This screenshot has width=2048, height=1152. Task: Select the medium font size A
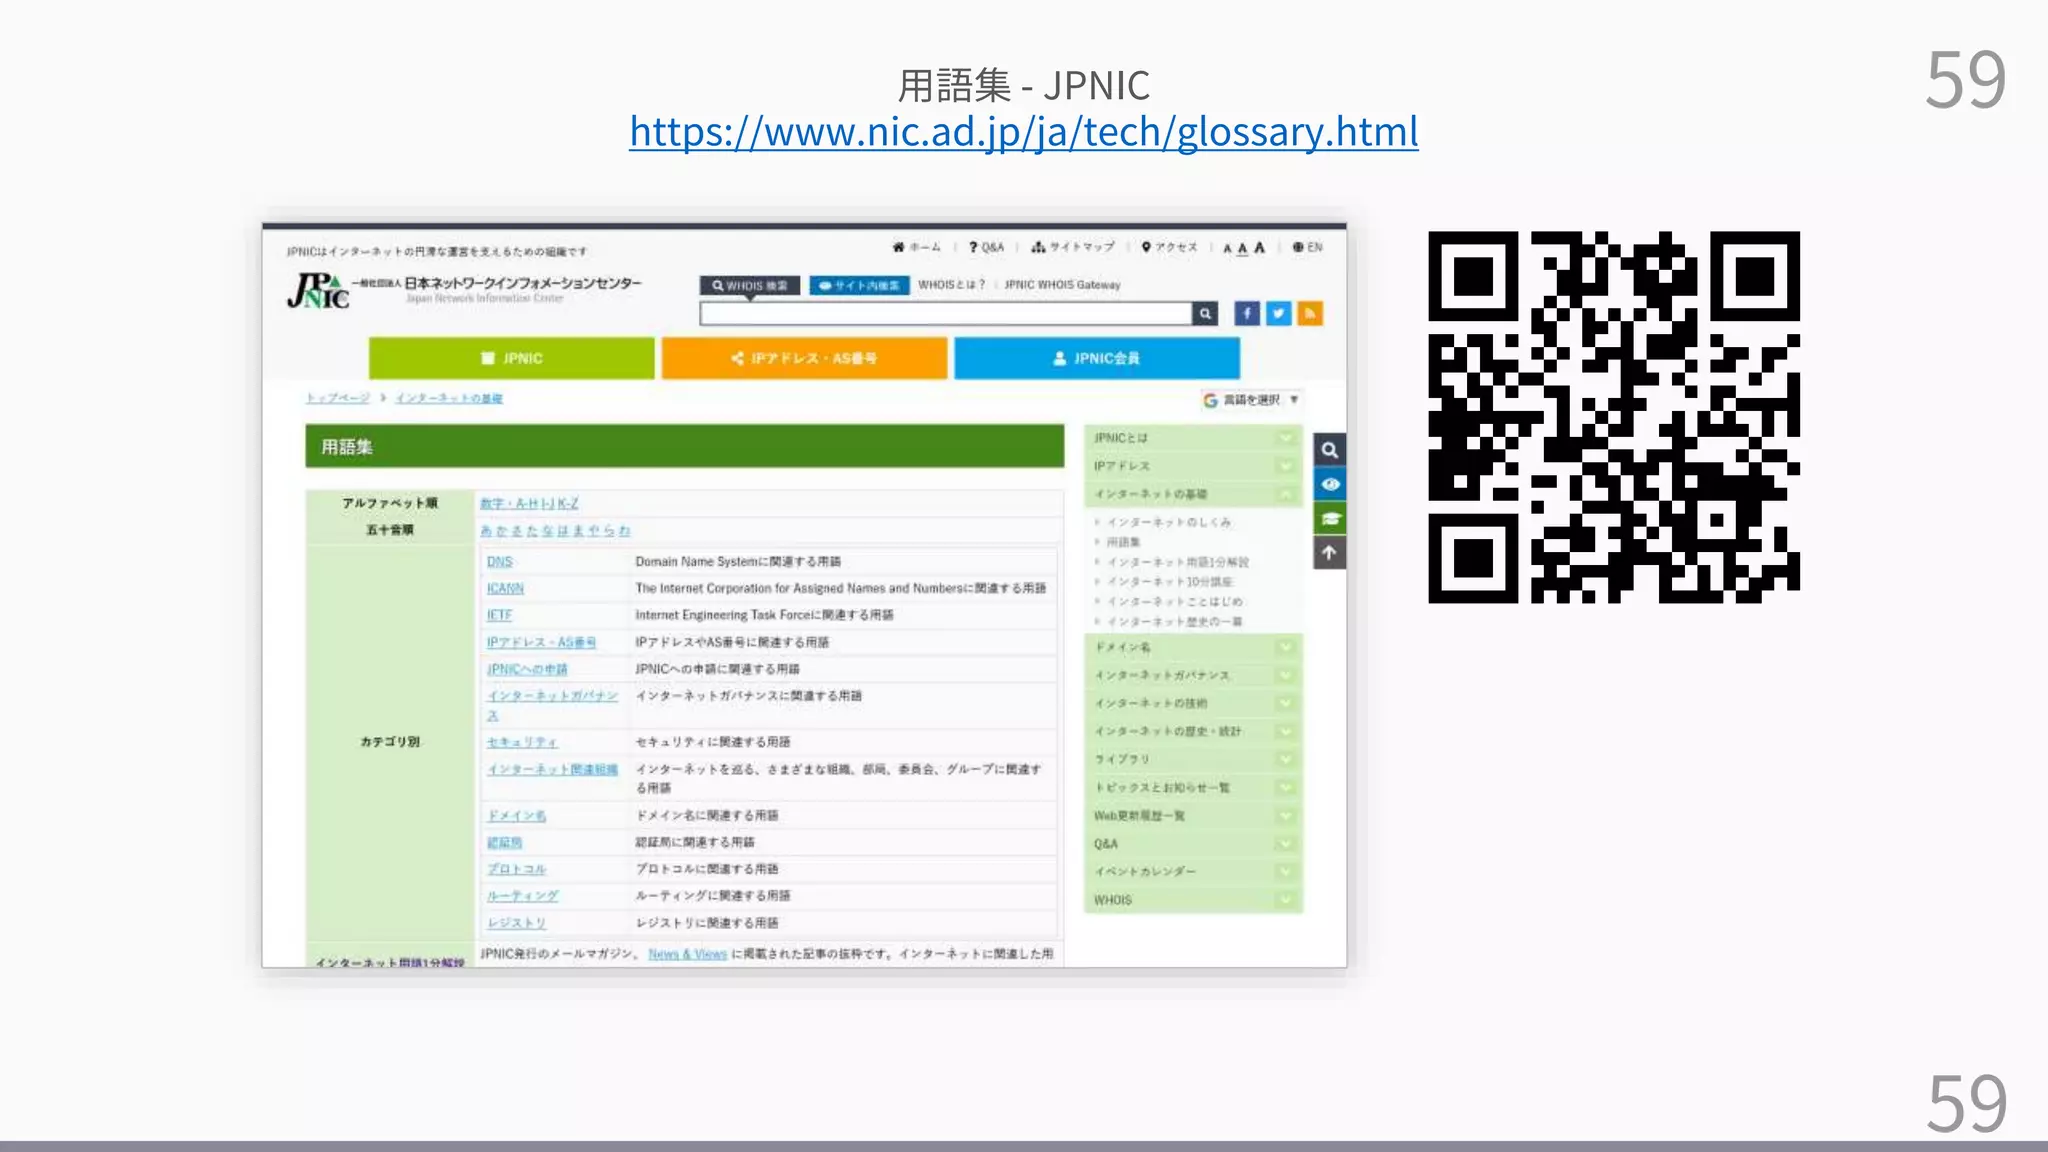(x=1242, y=248)
